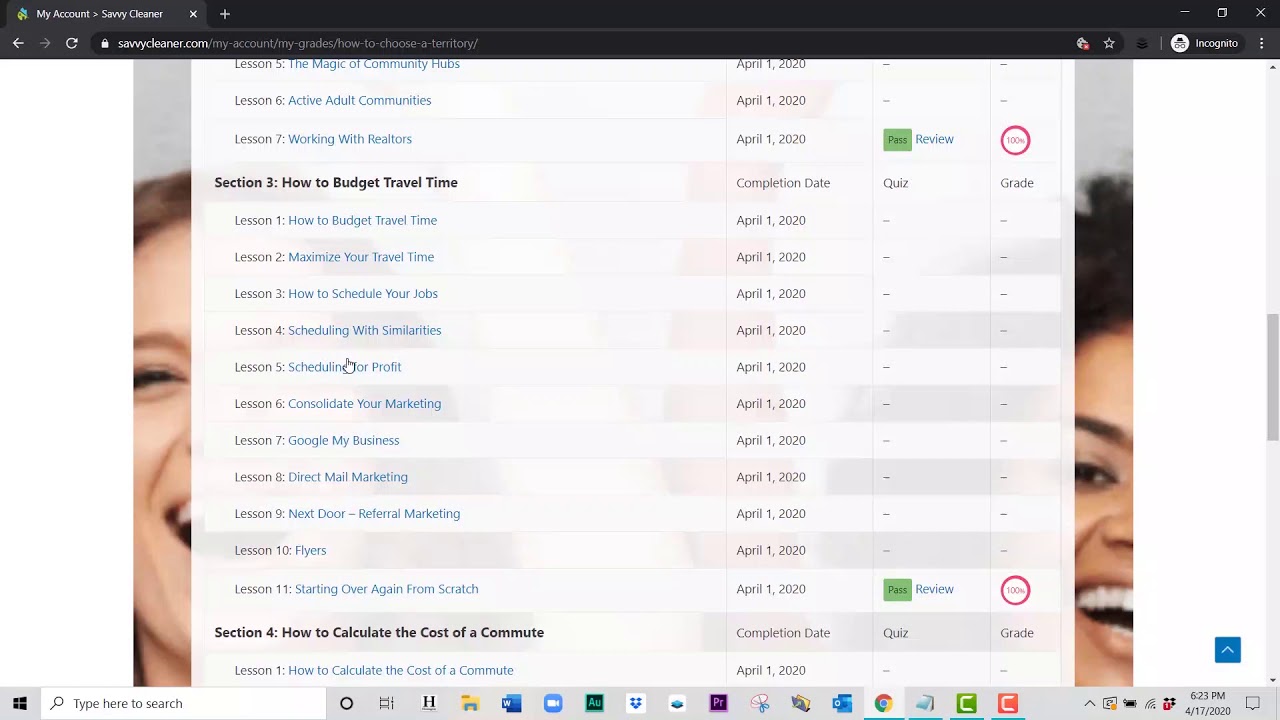Open Direct Mail Marketing lesson

click(348, 477)
